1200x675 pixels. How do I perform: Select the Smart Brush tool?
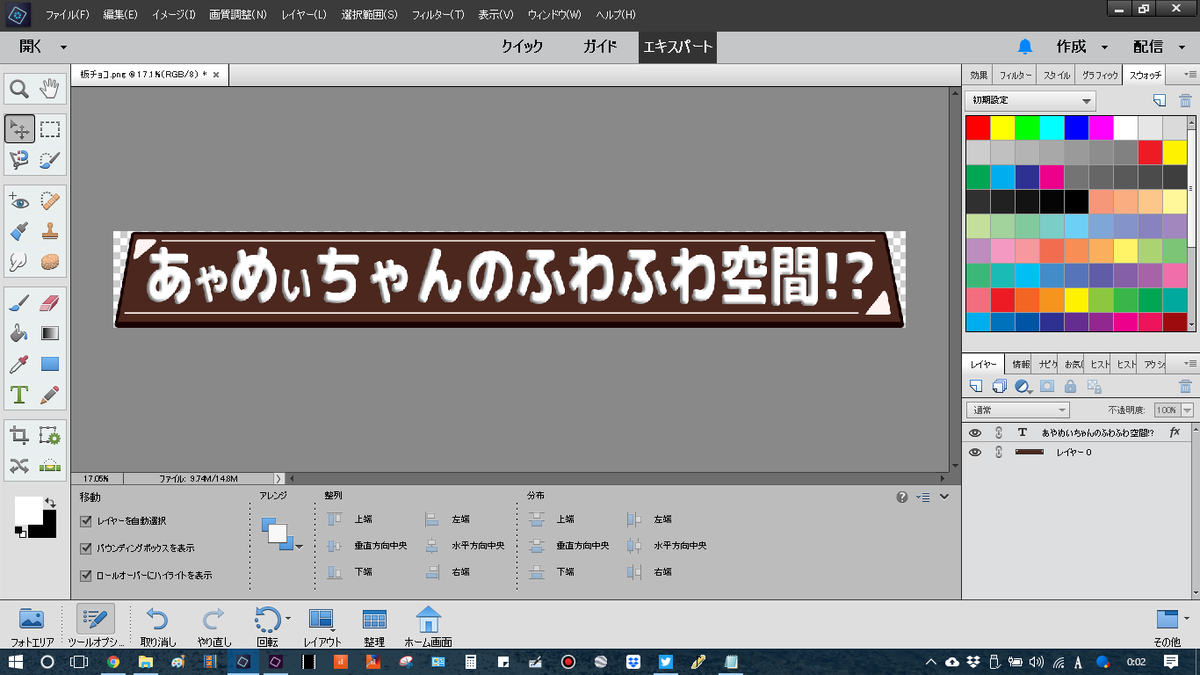click(x=19, y=230)
